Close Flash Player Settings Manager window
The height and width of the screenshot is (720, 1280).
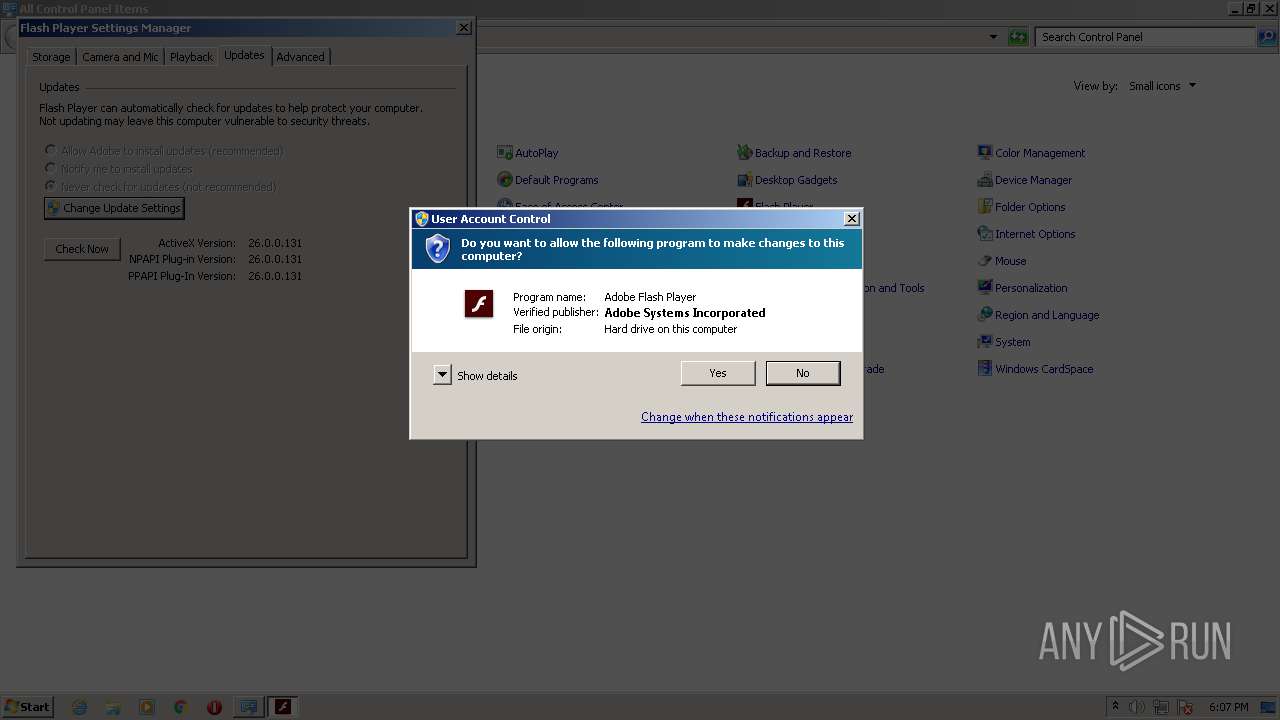(464, 28)
